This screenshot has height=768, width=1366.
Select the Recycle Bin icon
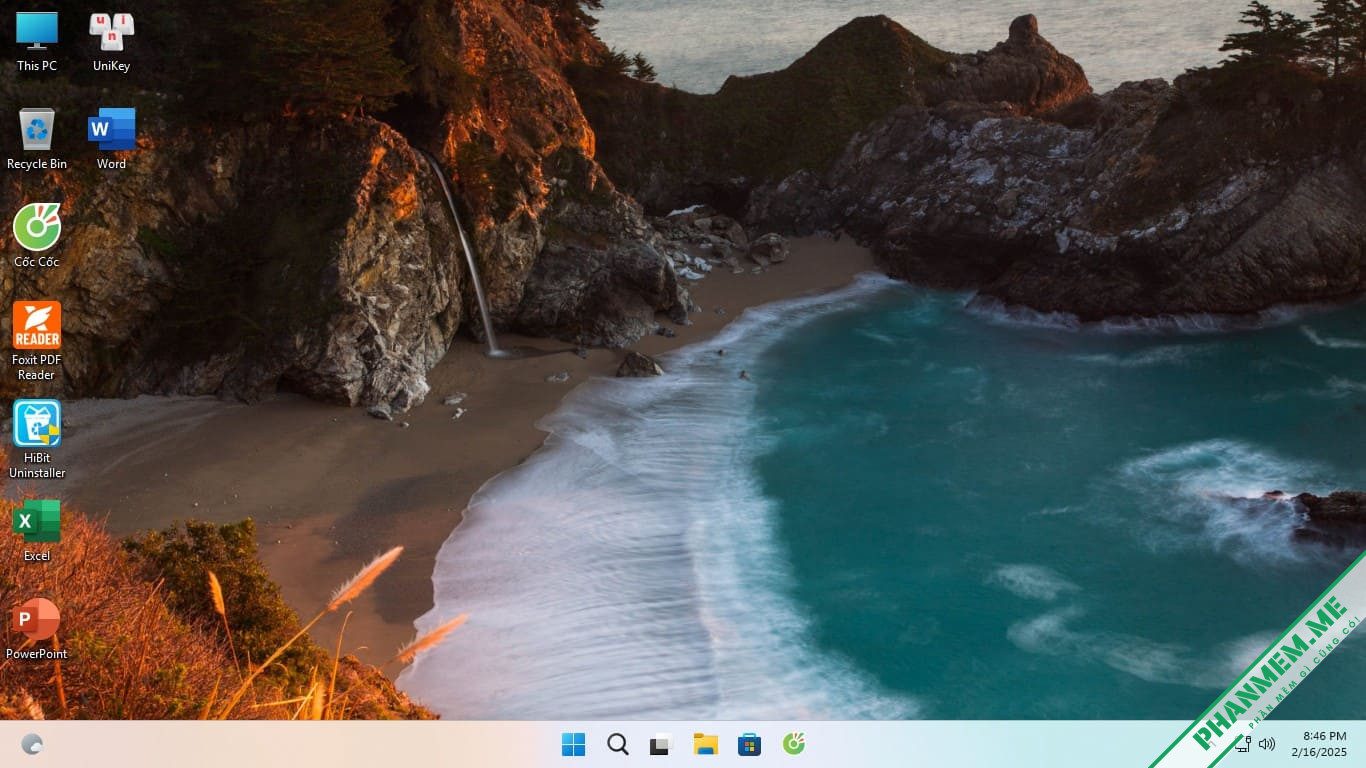(37, 139)
